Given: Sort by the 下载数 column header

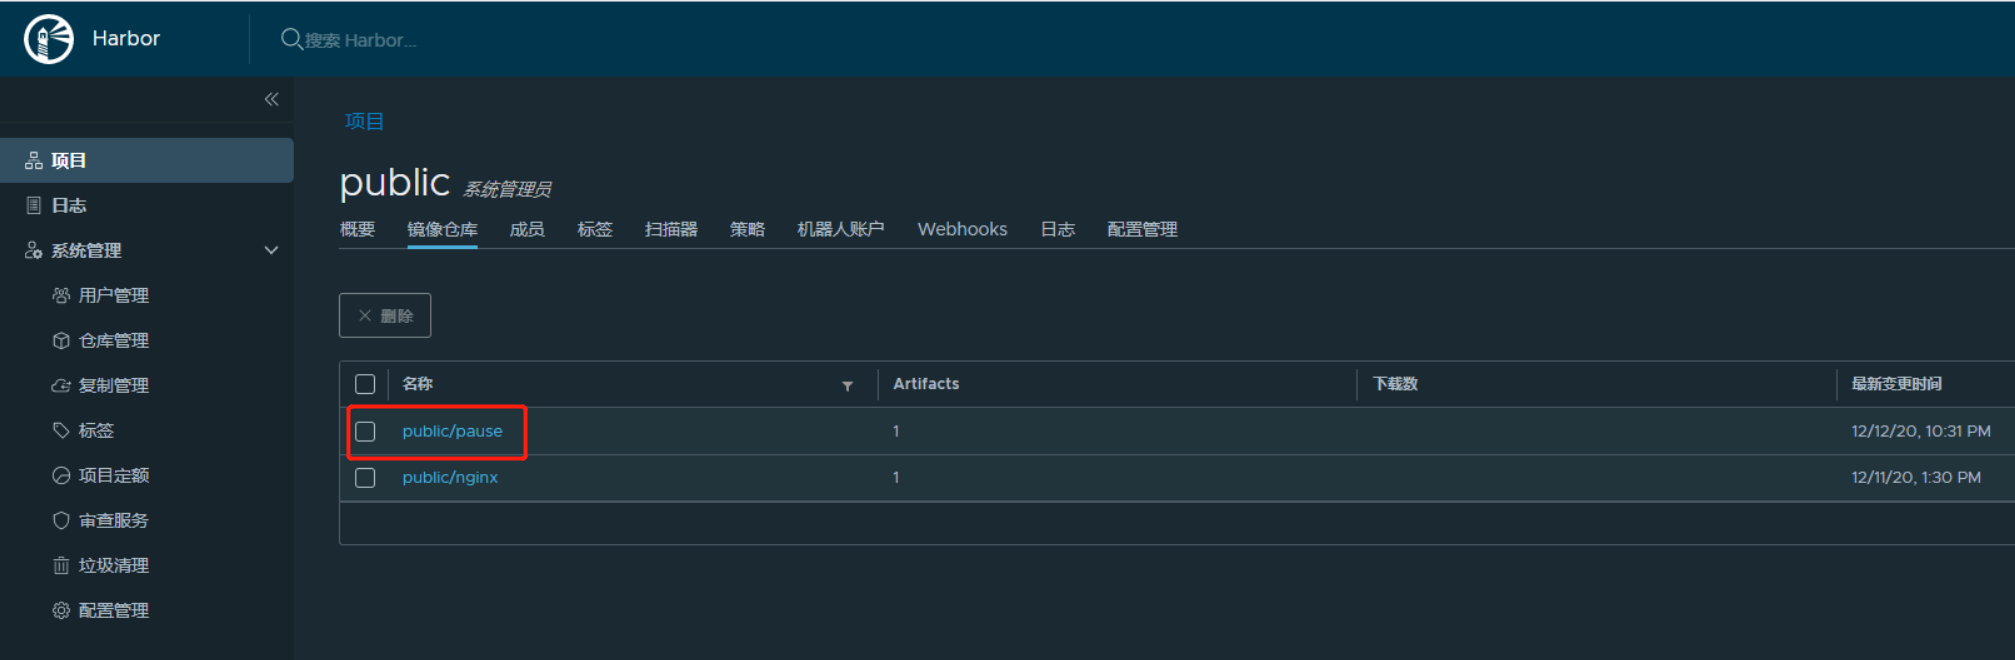Looking at the screenshot, I should [x=1395, y=384].
